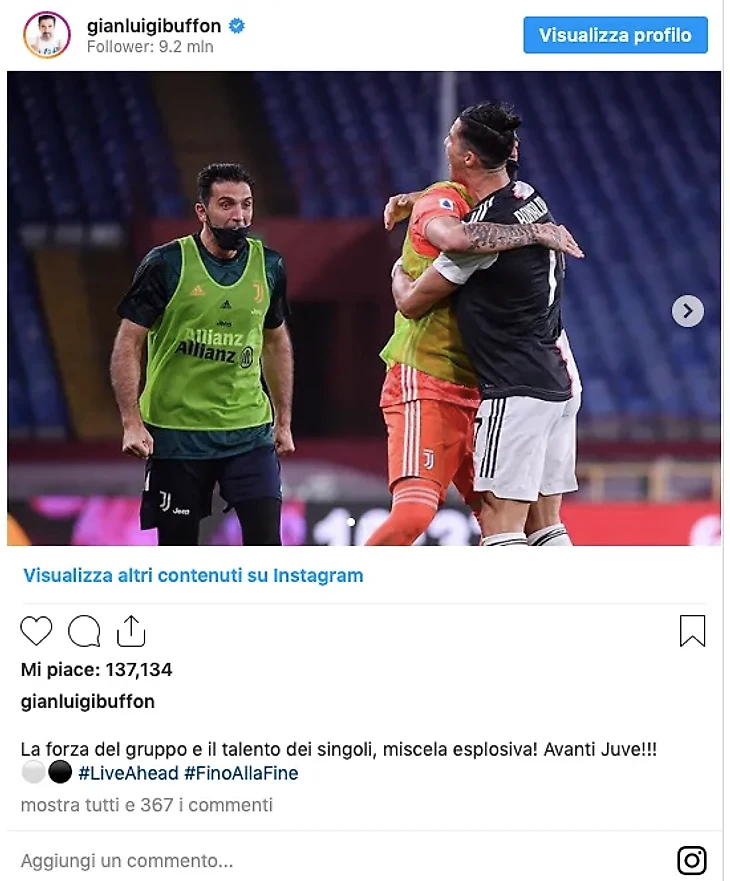Click the carousel position dot on photo
The image size is (730, 881).
pyautogui.click(x=351, y=522)
